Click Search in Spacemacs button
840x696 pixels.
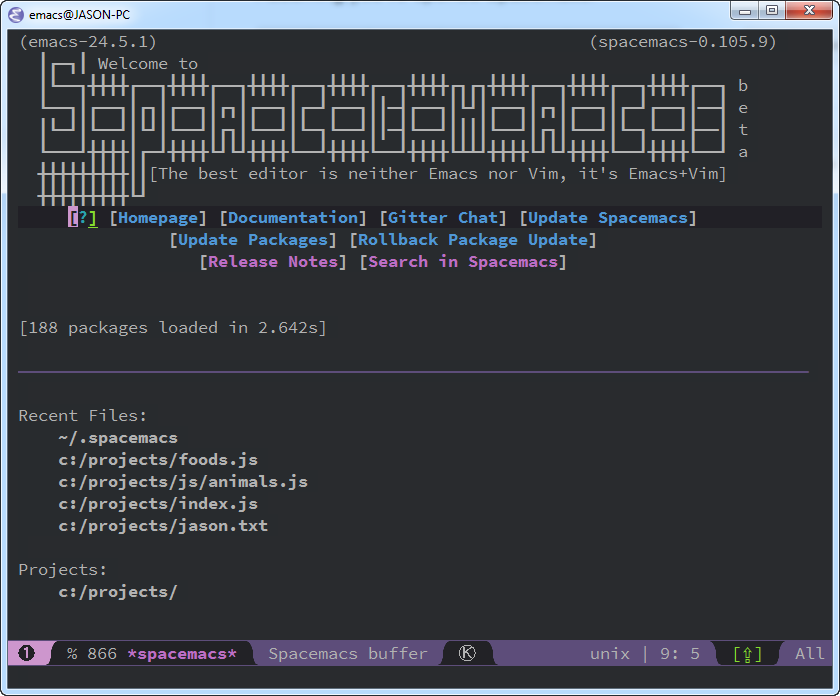[463, 261]
